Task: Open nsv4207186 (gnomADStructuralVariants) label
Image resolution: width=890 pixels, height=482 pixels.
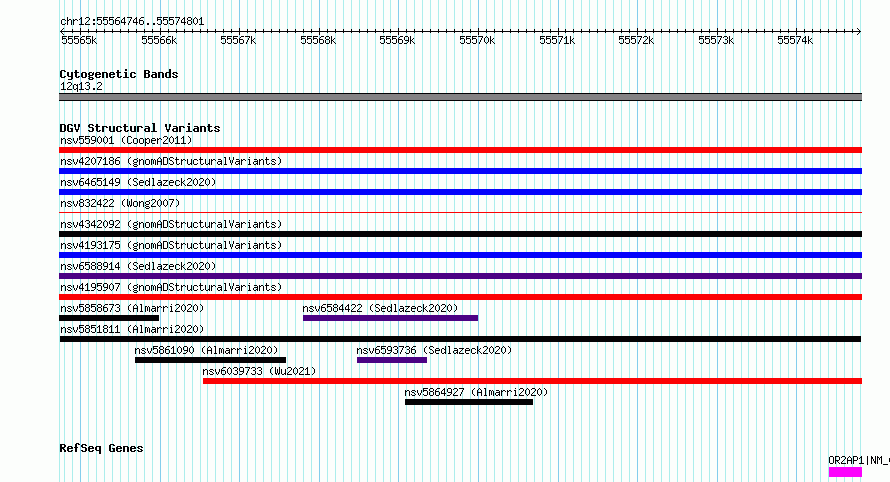Action: 171,161
